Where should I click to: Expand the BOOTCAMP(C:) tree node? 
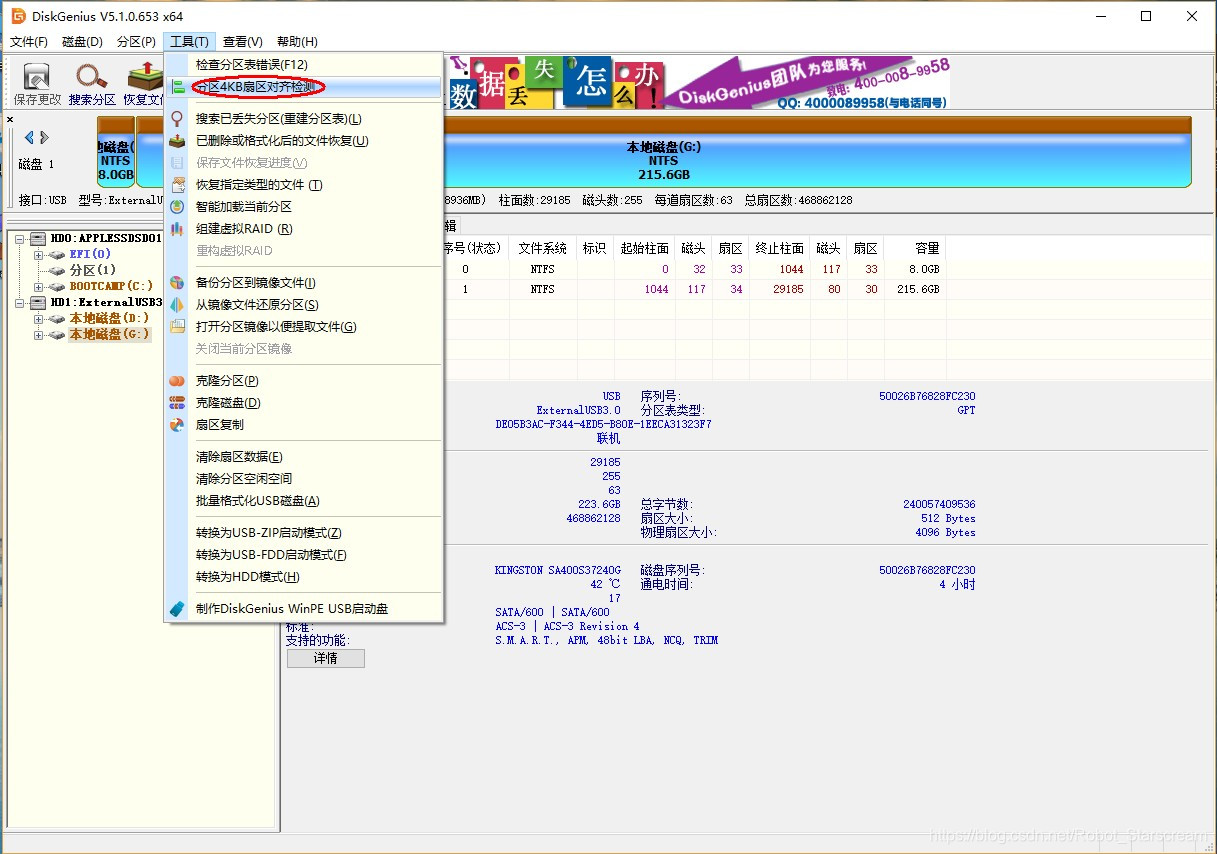[x=38, y=287]
